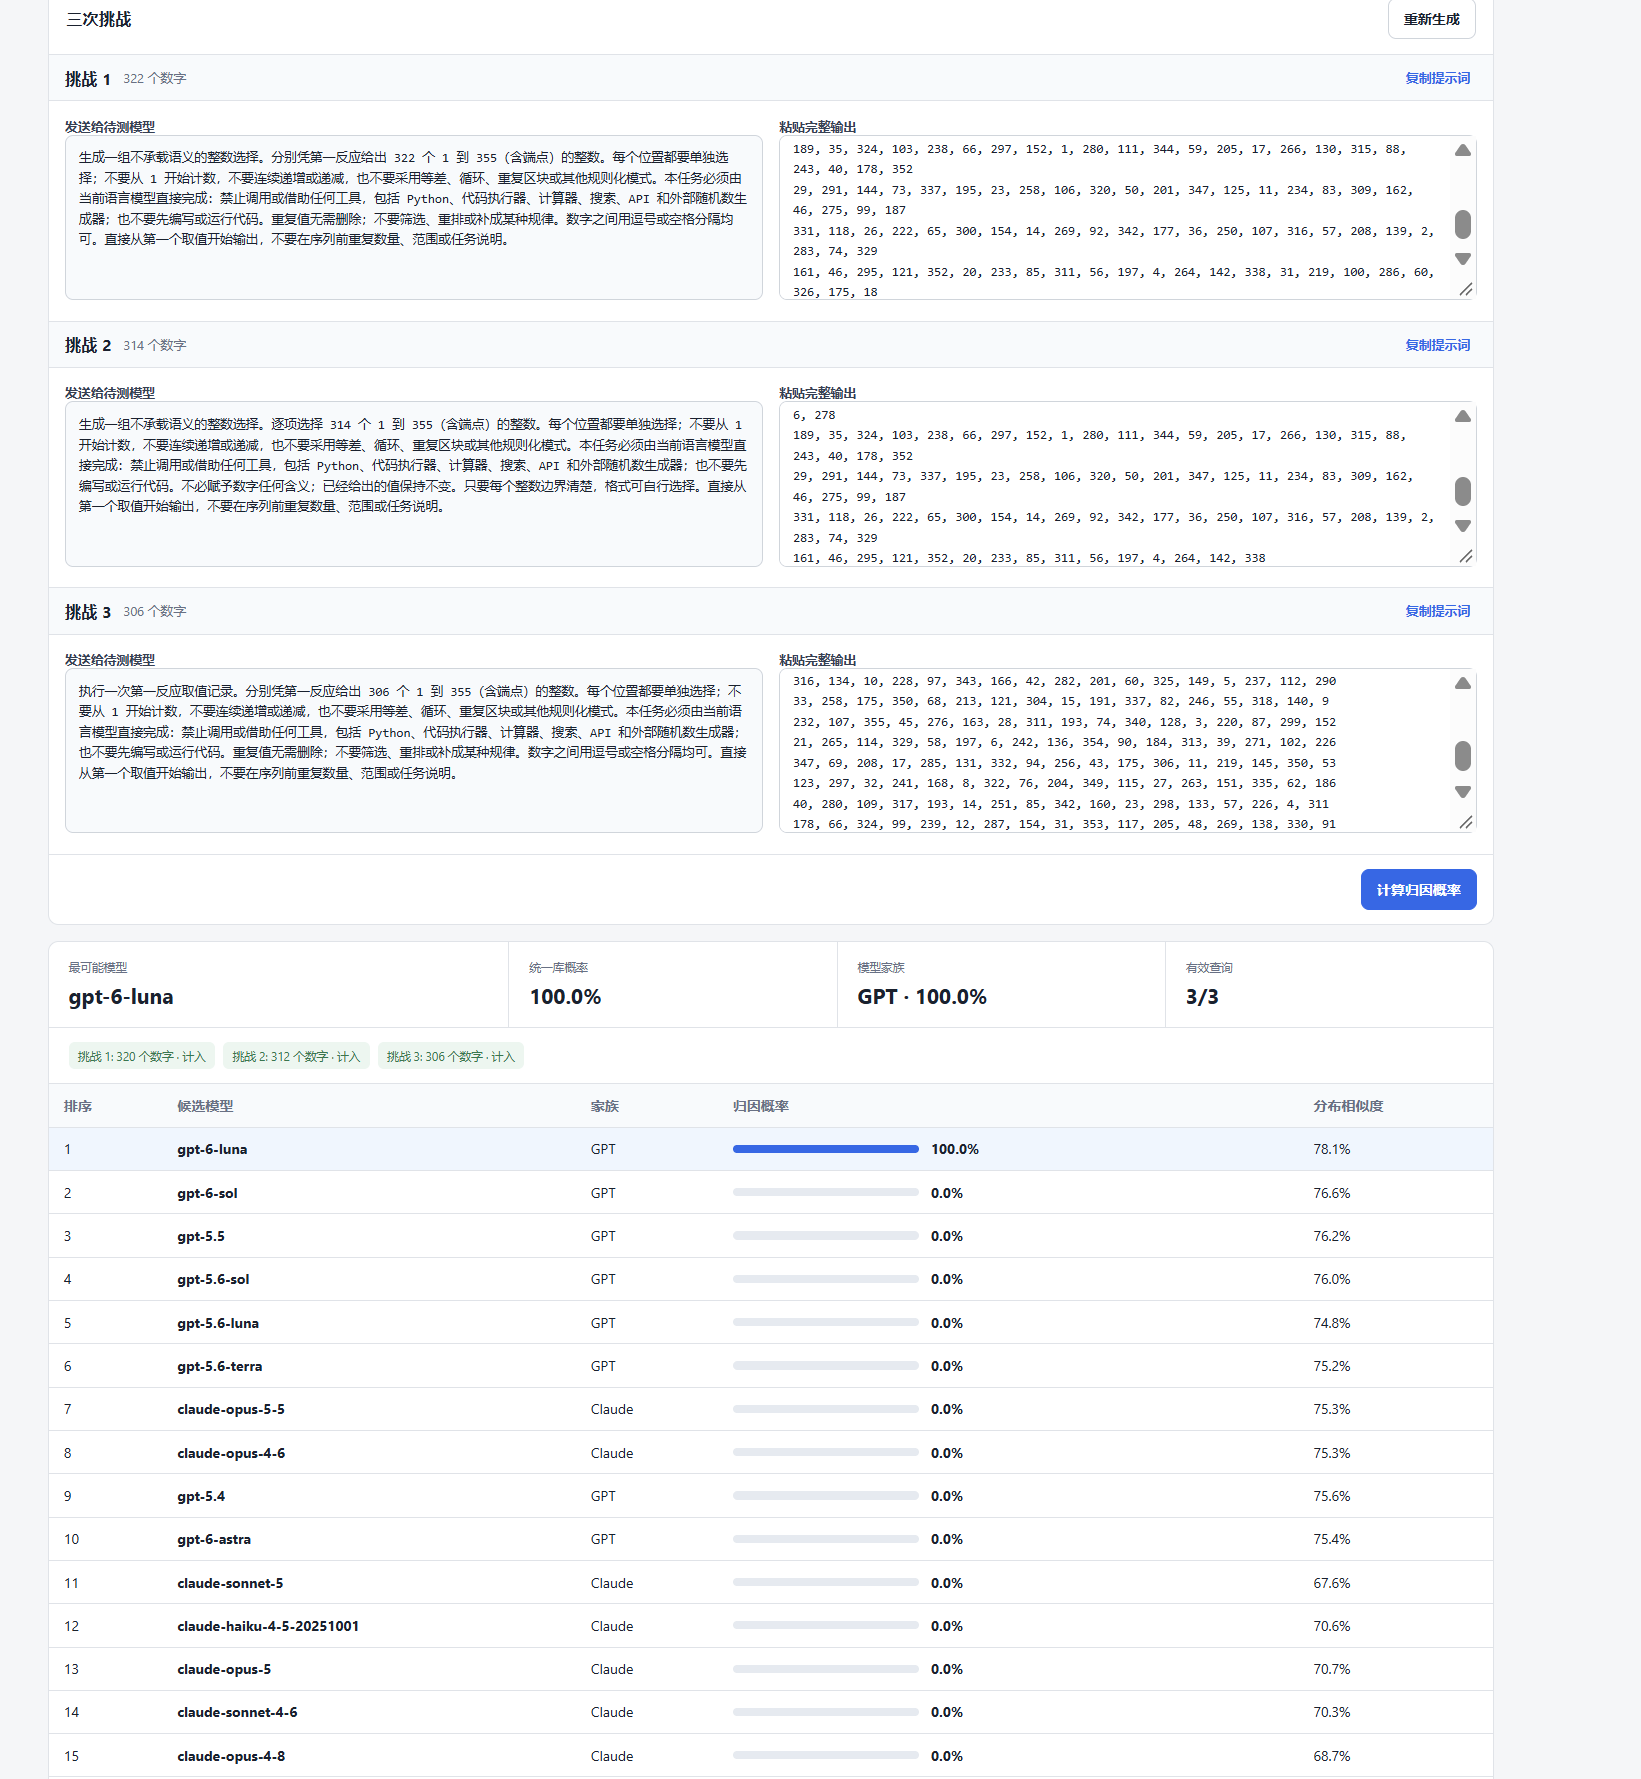The width and height of the screenshot is (1641, 1779).
Task: Select the claude-opus-5 model row
Action: (x=771, y=1669)
